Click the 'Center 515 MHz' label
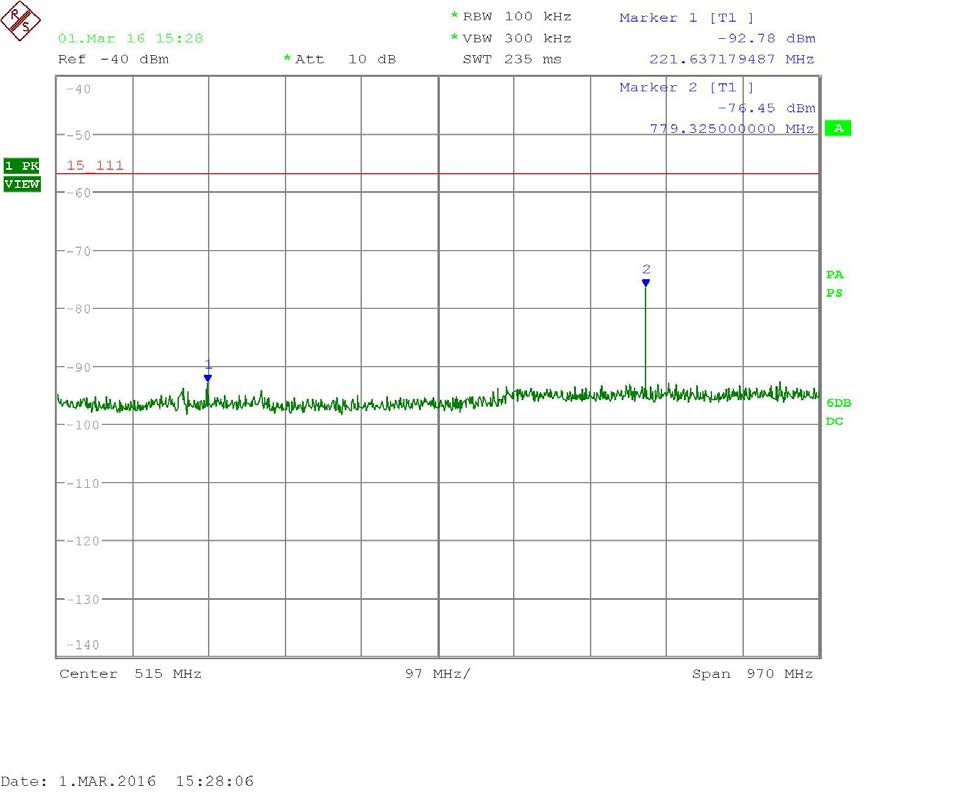The height and width of the screenshot is (810, 975). point(131,674)
